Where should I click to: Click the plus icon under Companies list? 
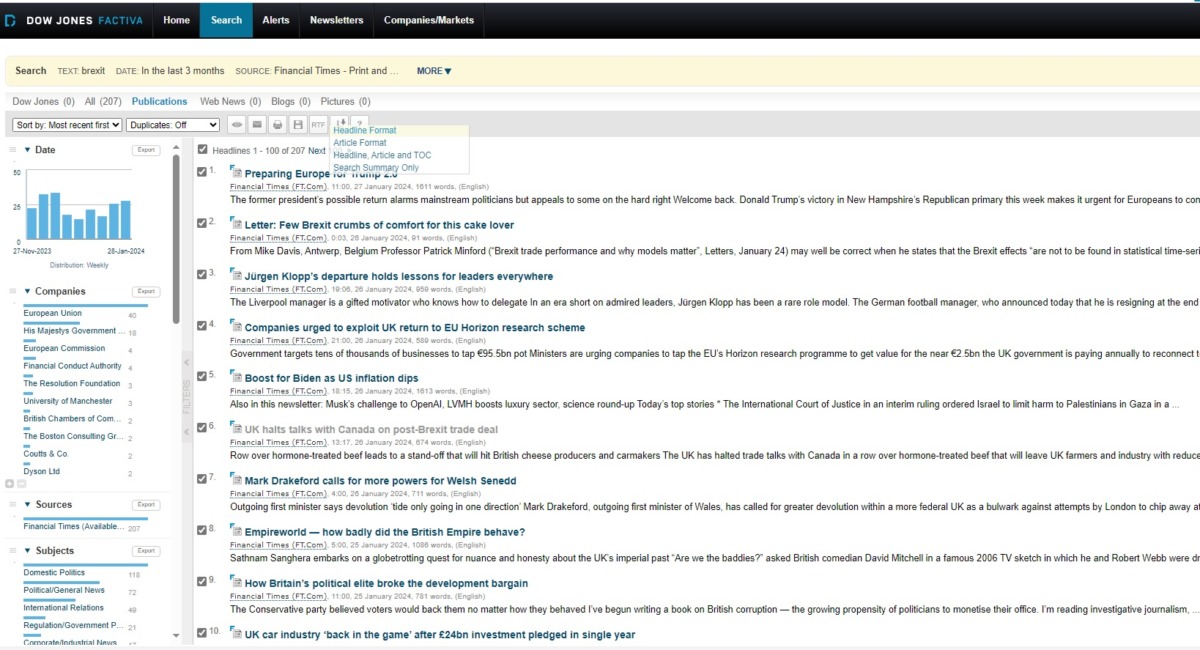point(10,483)
